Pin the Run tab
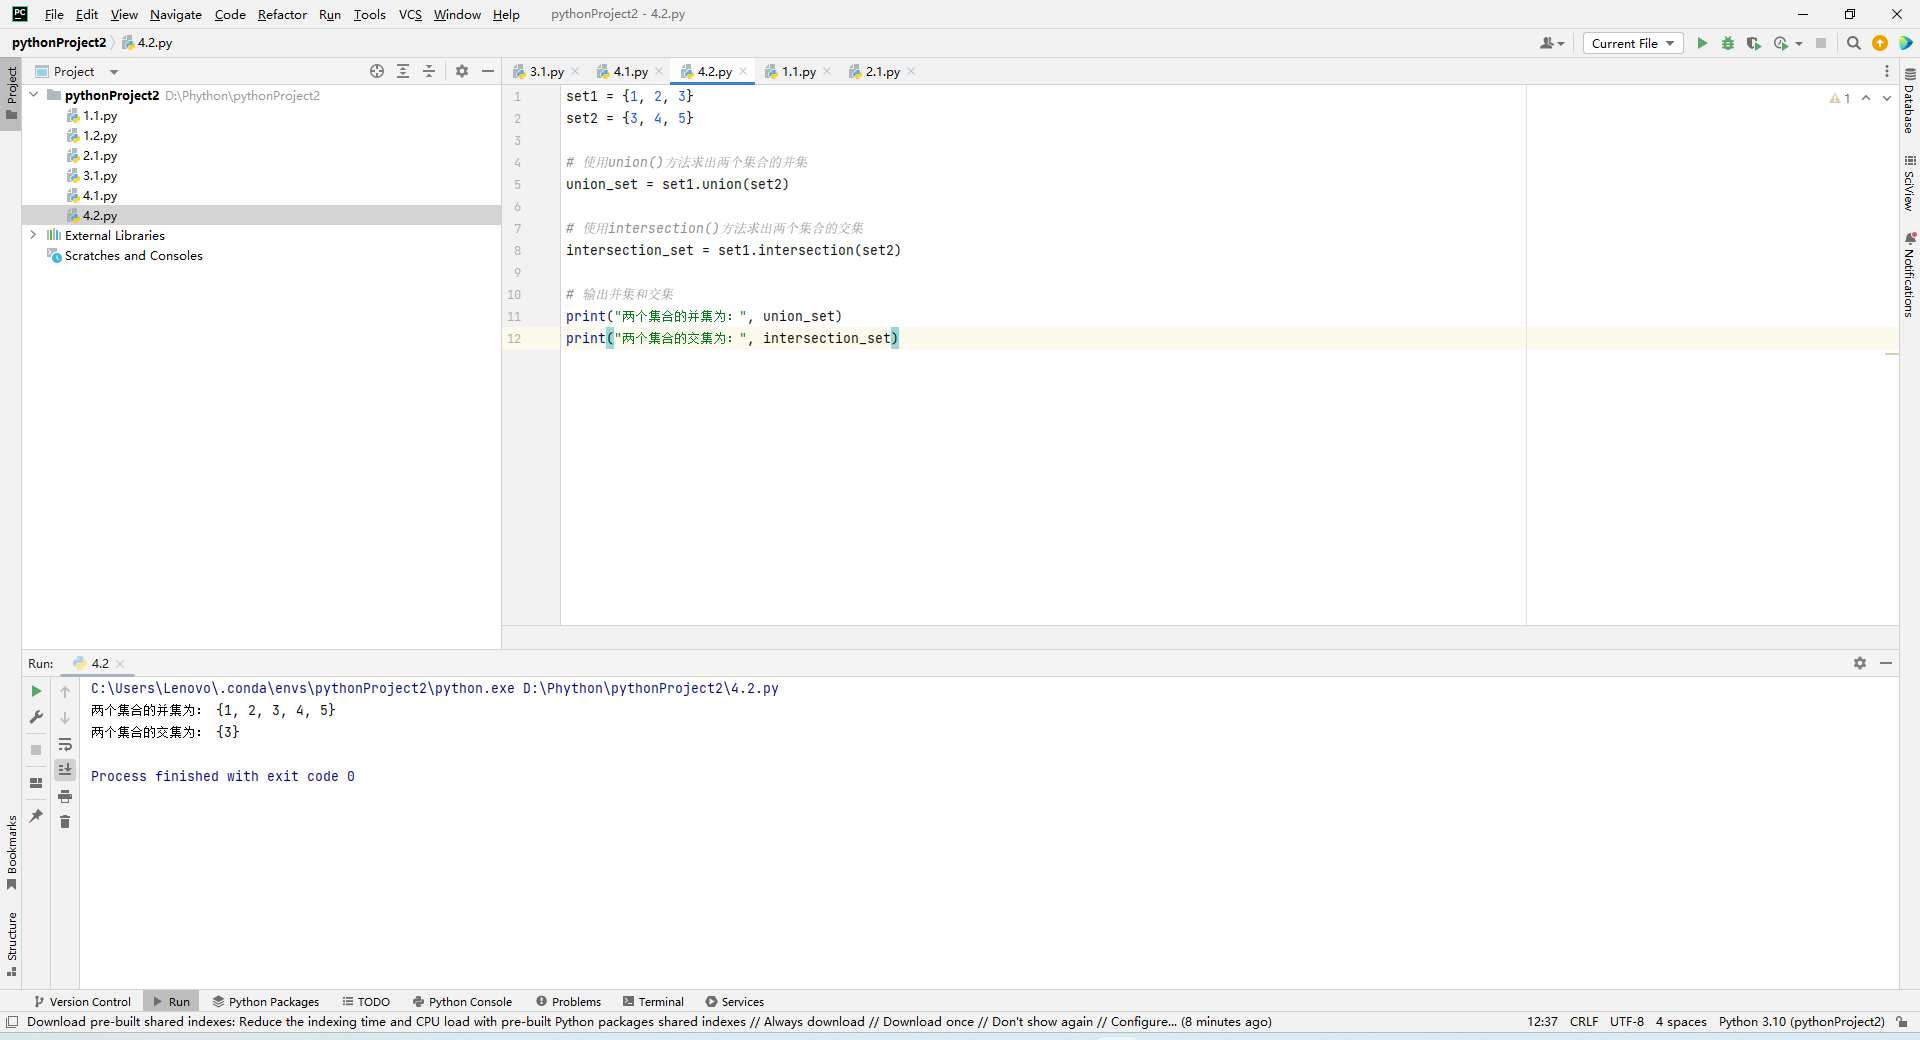 [36, 816]
